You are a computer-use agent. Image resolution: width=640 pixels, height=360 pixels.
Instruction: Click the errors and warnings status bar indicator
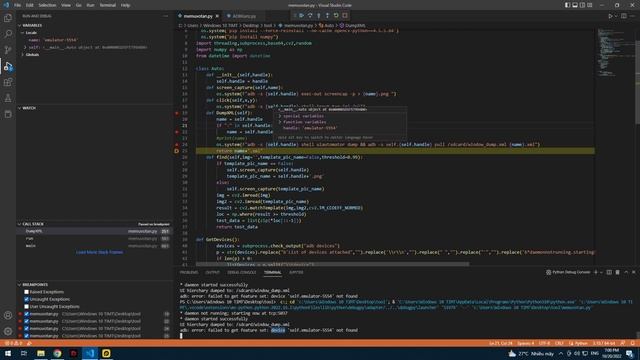click(13, 343)
